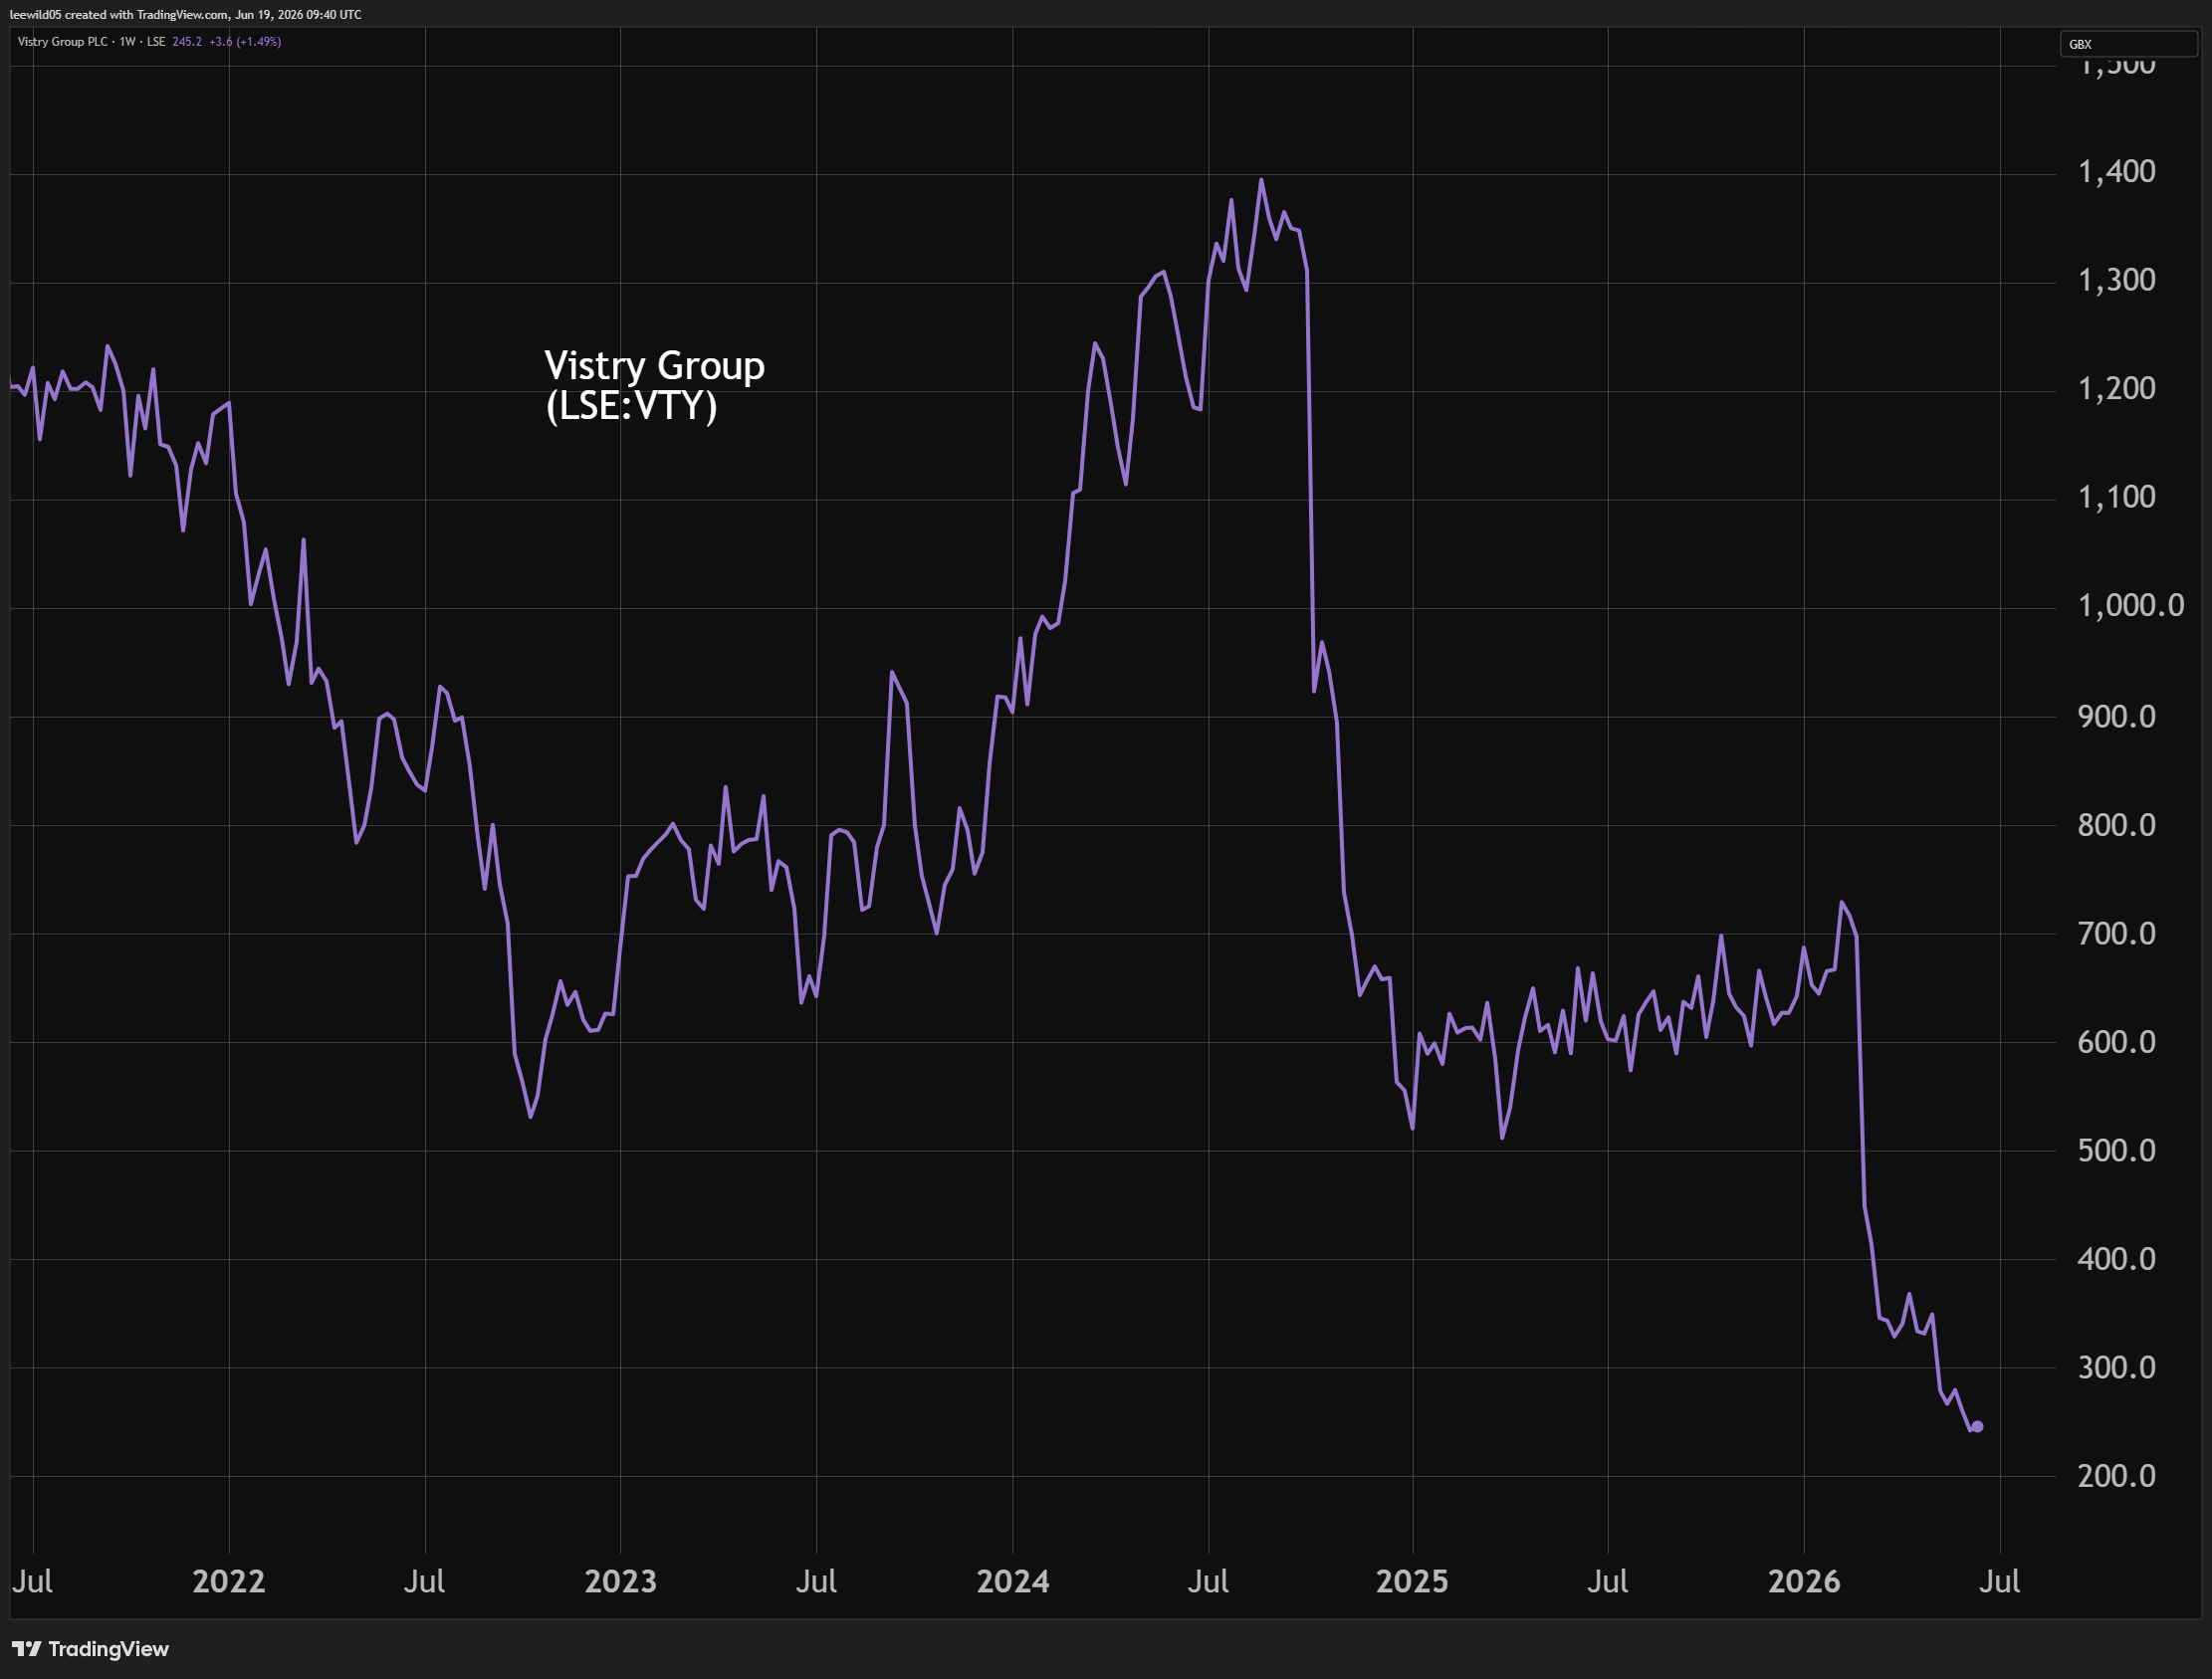
Task: Click the +3.6 (+1.49%) change value
Action: (245, 42)
